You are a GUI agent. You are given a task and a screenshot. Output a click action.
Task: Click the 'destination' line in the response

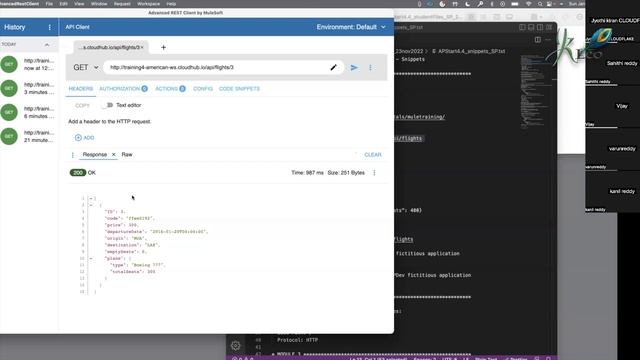click(132, 245)
